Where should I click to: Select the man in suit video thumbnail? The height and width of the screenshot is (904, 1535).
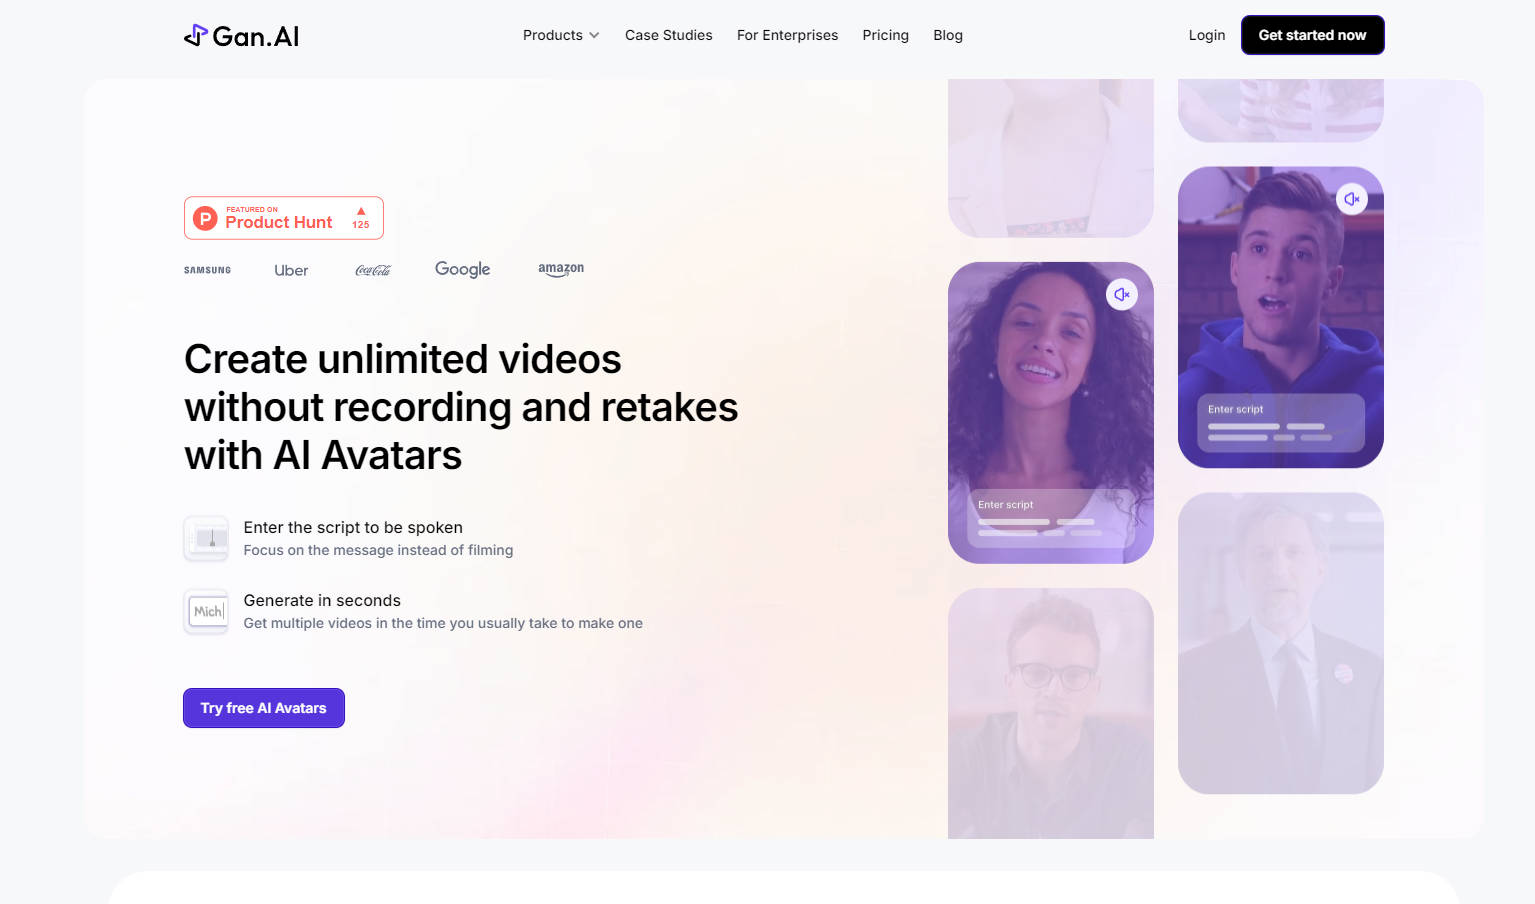tap(1280, 643)
